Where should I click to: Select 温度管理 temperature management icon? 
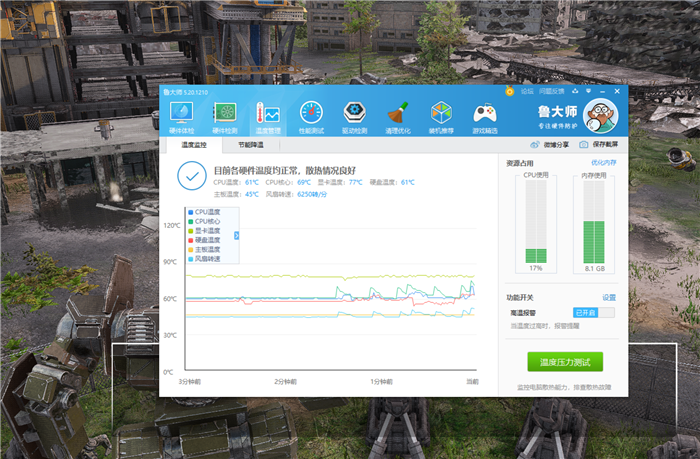click(x=268, y=117)
